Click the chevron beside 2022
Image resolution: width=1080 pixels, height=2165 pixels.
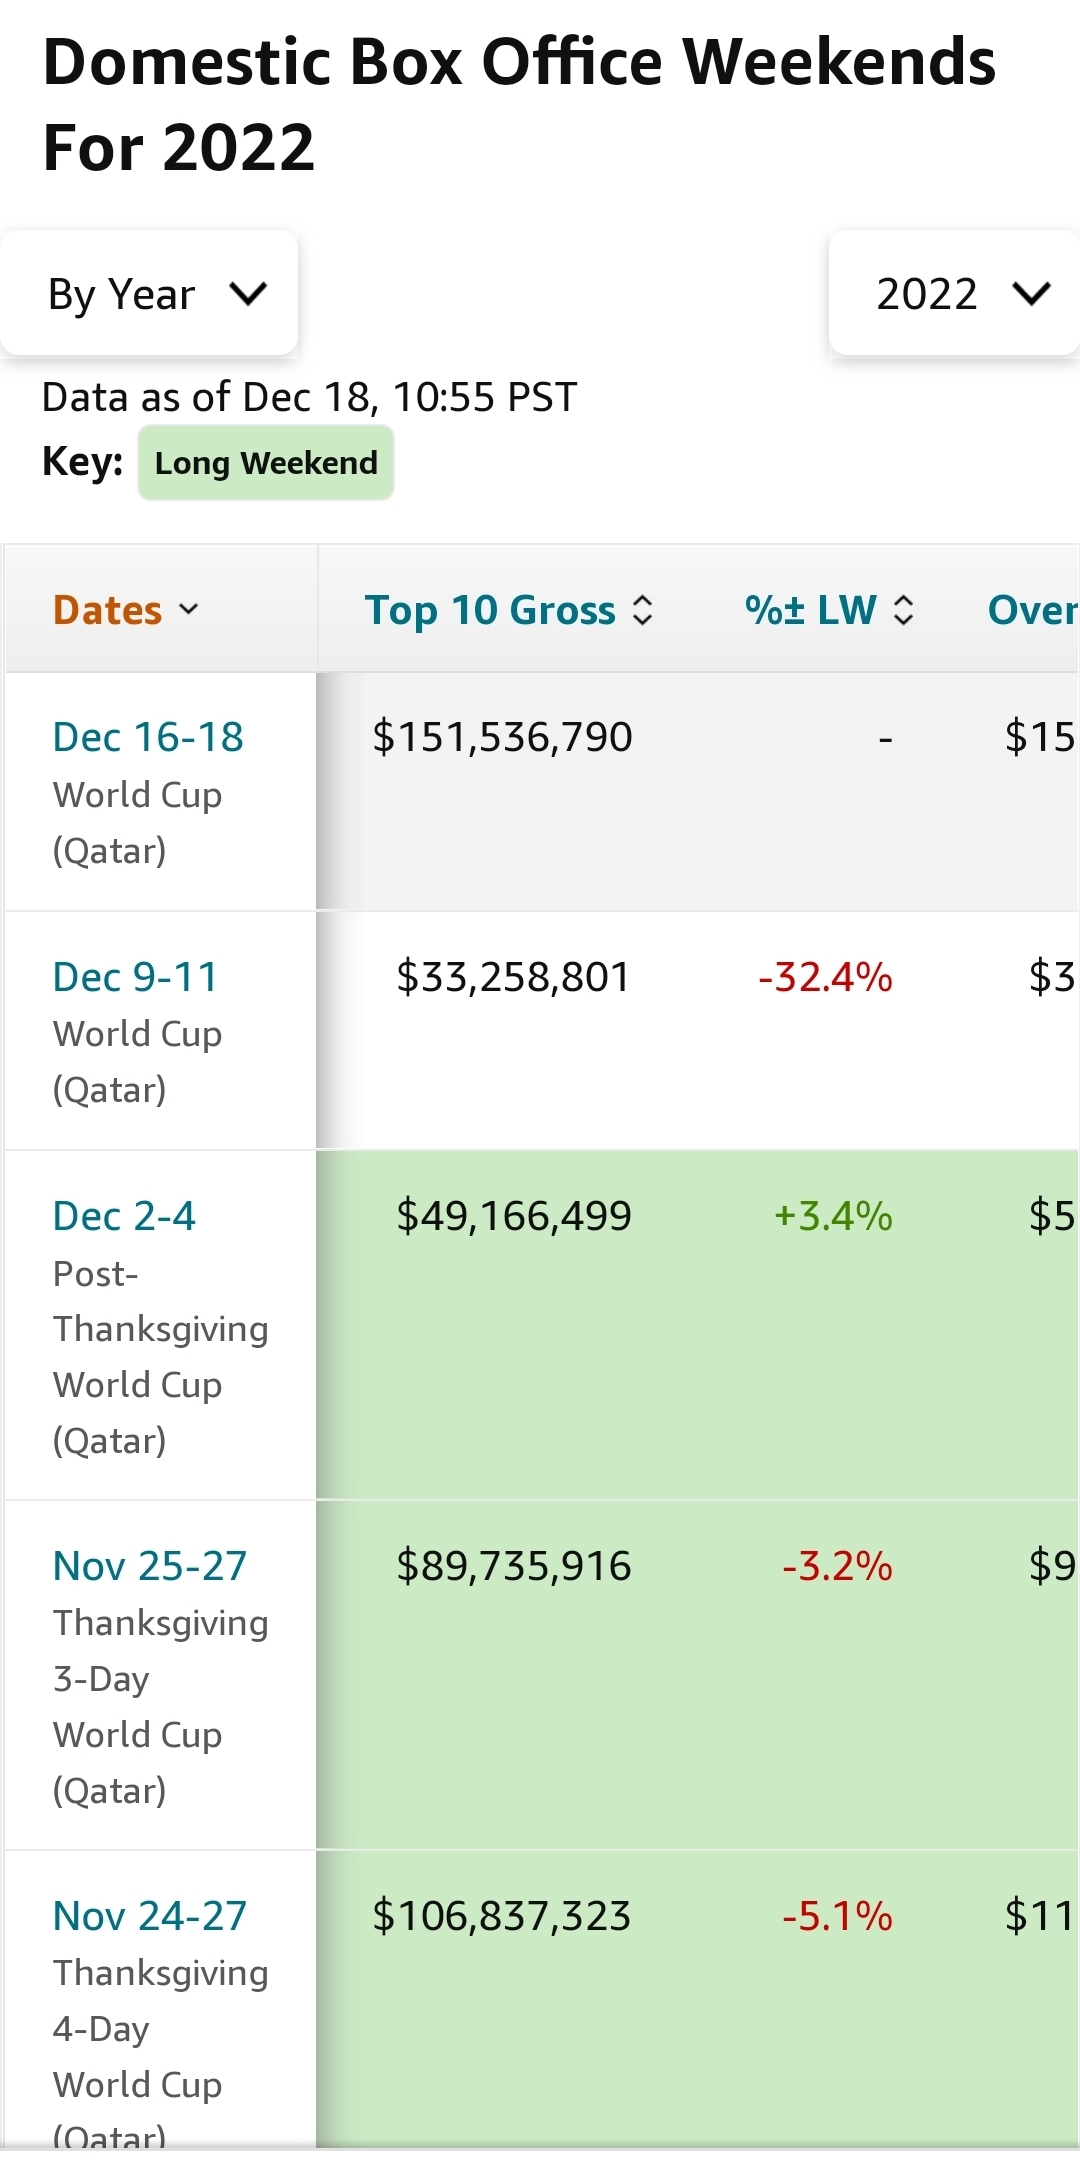point(1031,294)
